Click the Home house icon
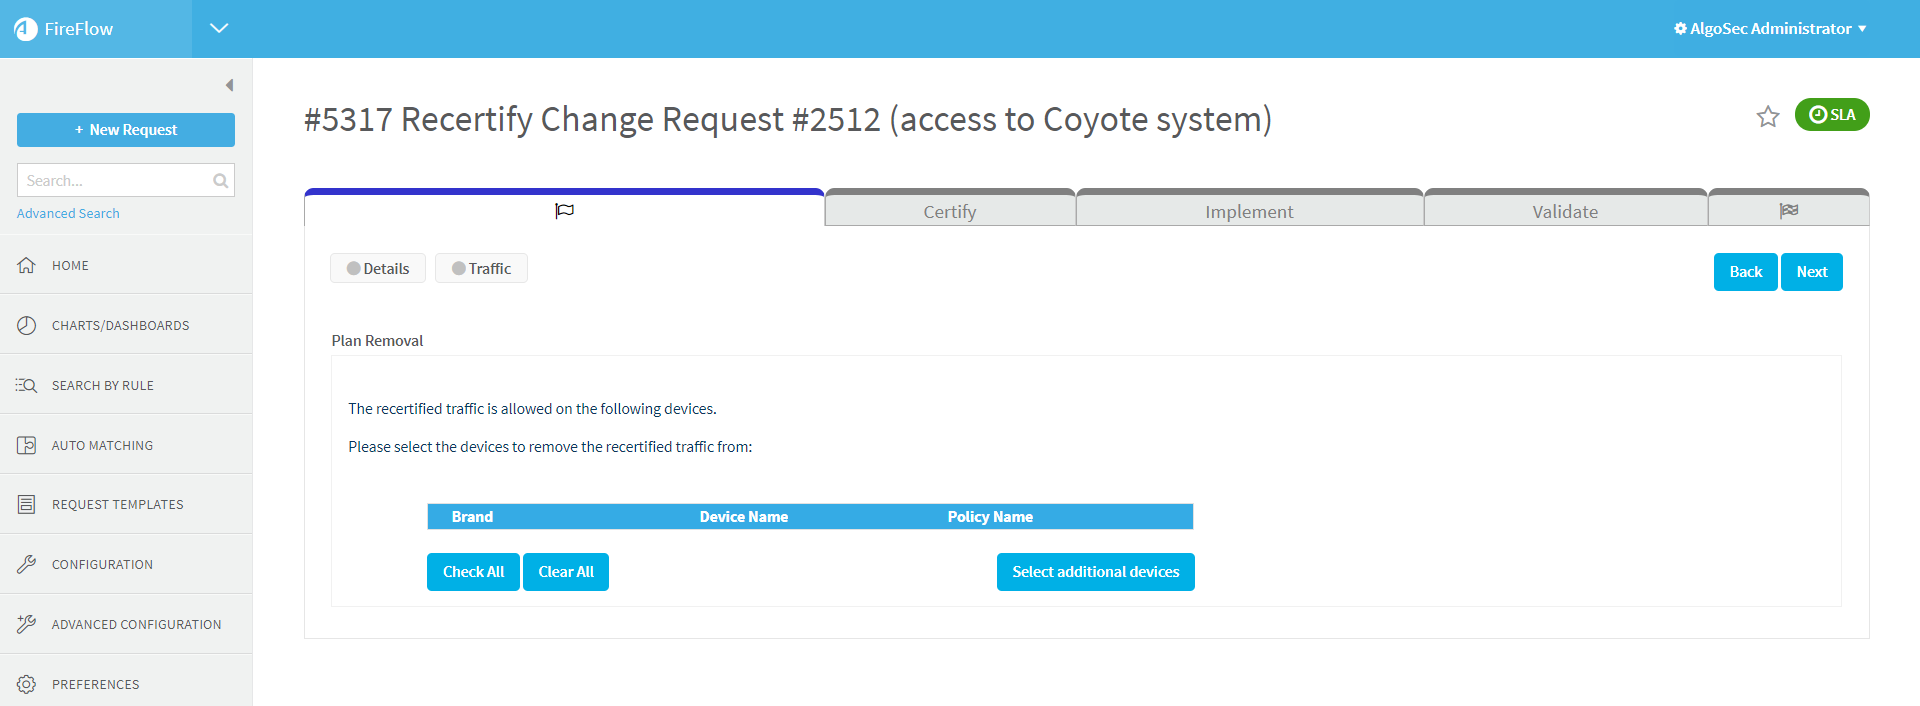1920x706 pixels. tap(27, 265)
